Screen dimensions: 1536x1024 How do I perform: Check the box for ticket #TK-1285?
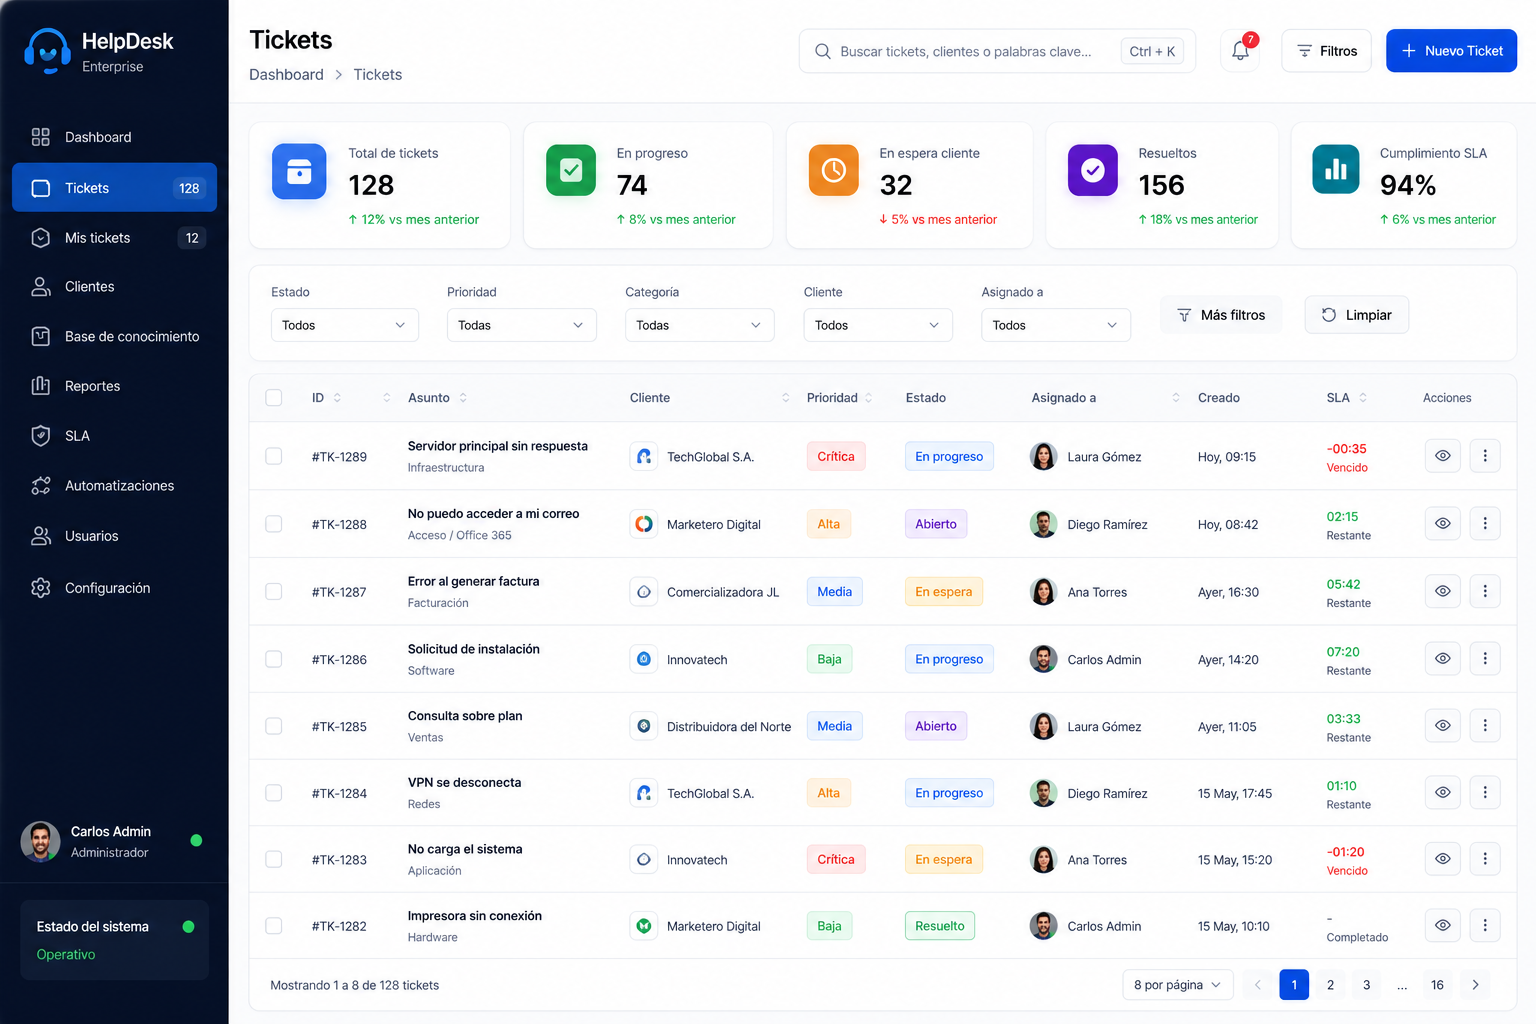click(x=273, y=726)
